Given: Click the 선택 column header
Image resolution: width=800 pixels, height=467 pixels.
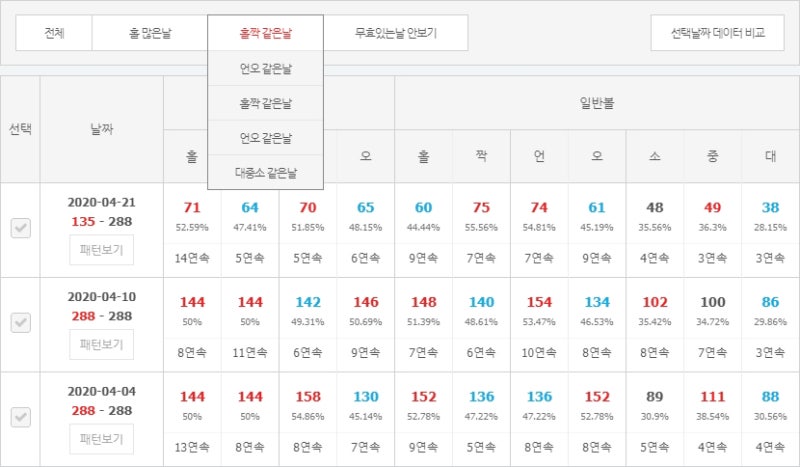Looking at the screenshot, I should [x=21, y=129].
